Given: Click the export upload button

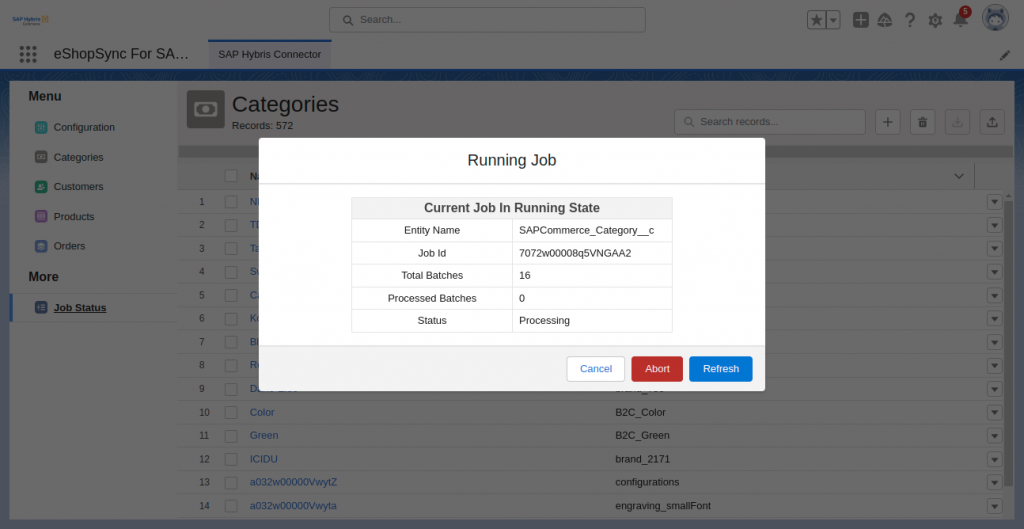Looking at the screenshot, I should click(x=992, y=122).
